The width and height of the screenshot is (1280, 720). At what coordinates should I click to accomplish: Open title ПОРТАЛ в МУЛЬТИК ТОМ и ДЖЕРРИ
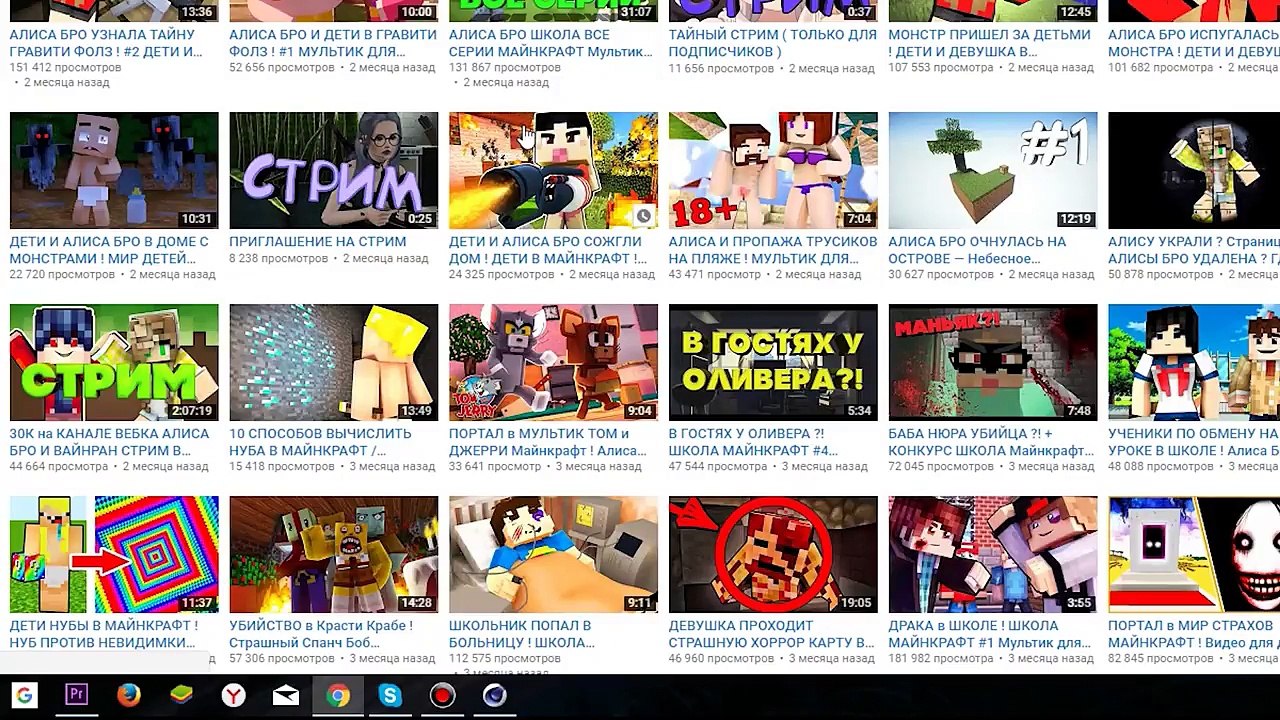pos(548,441)
